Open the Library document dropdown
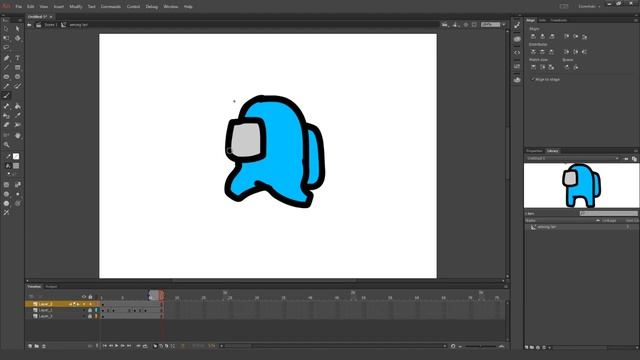Screen dimensions: 640x360 573,158
